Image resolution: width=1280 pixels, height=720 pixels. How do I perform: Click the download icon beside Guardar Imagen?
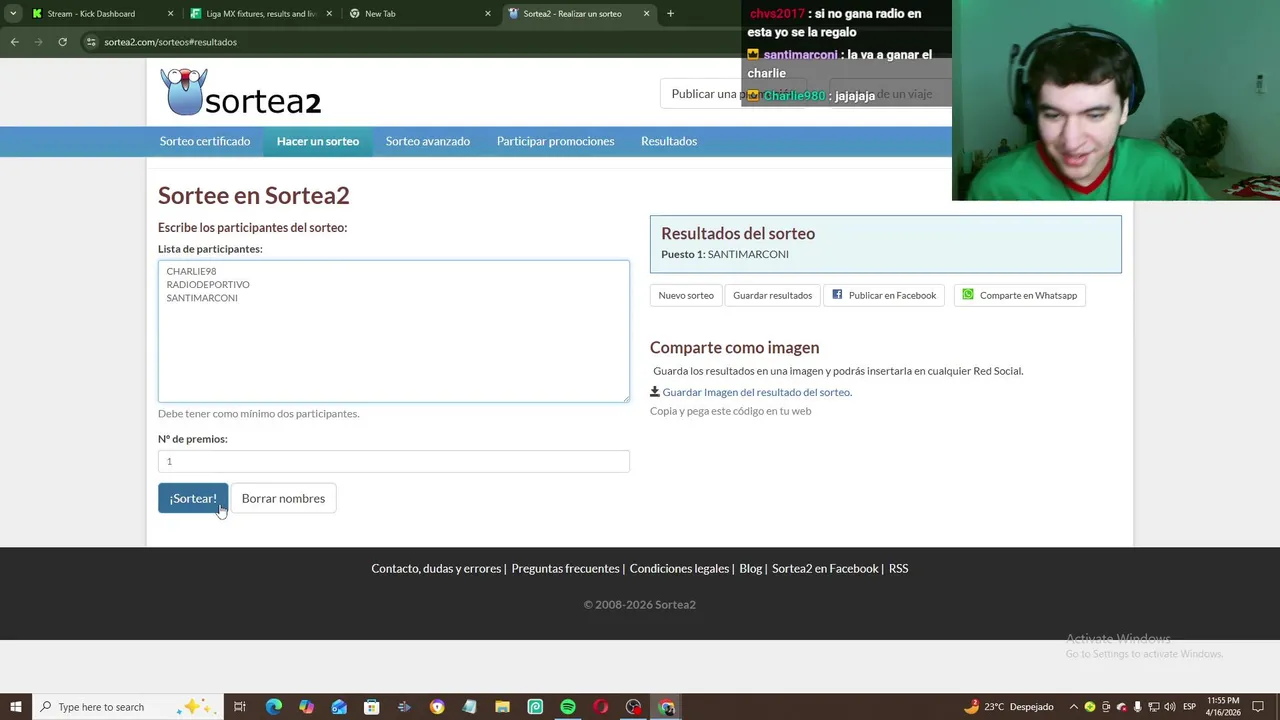point(655,392)
